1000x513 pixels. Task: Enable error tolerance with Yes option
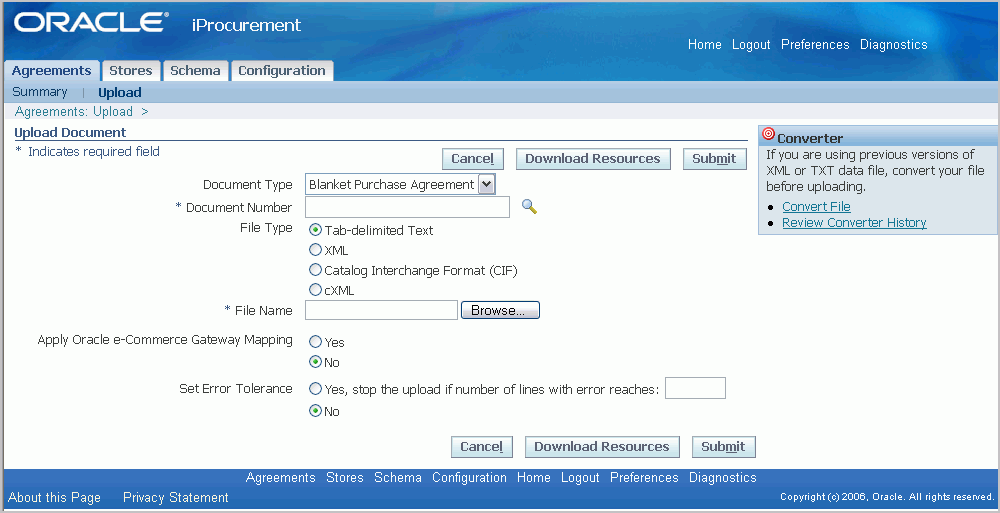click(x=315, y=388)
